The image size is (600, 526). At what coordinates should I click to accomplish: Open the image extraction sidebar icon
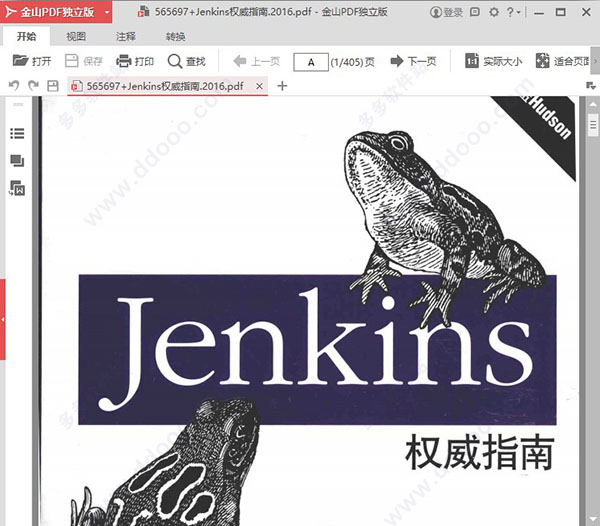click(17, 188)
